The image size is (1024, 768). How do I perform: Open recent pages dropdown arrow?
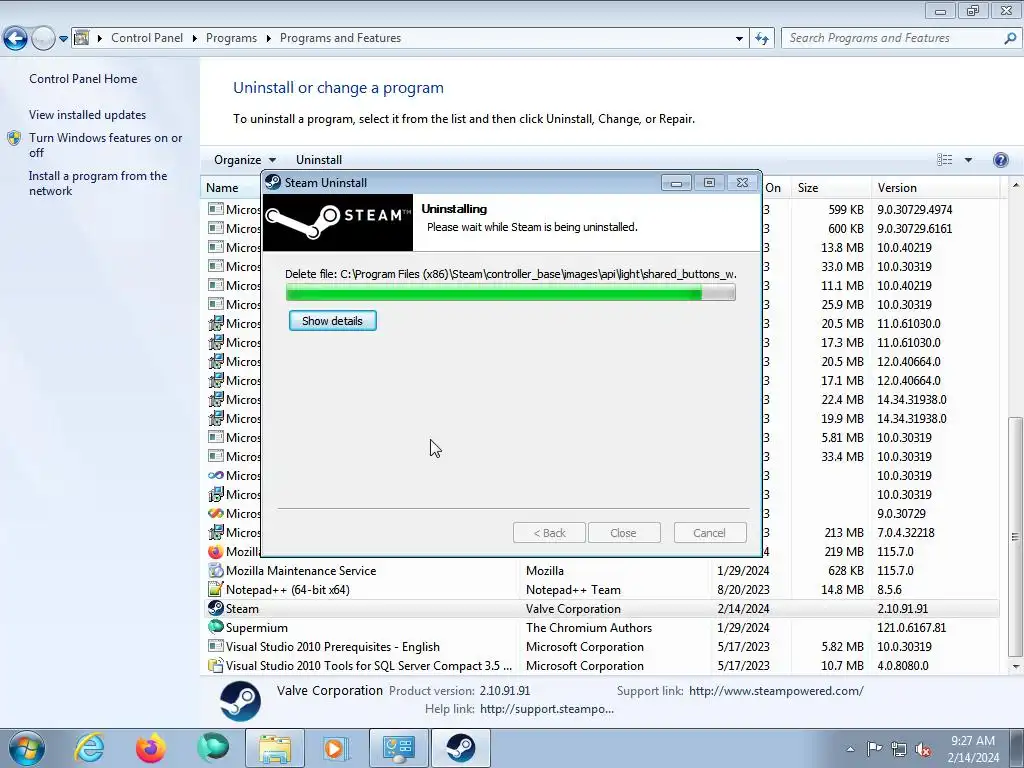click(63, 39)
